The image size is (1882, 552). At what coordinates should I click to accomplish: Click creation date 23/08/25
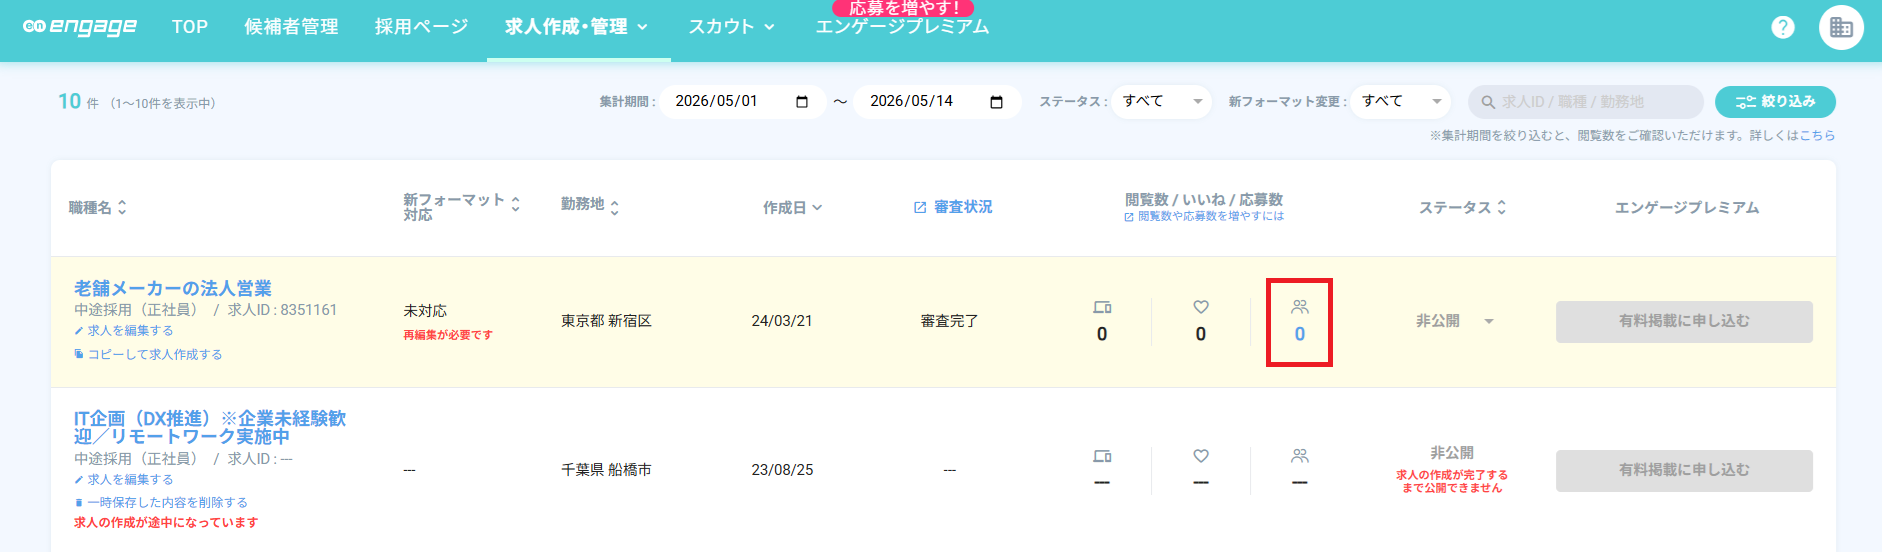coord(782,470)
